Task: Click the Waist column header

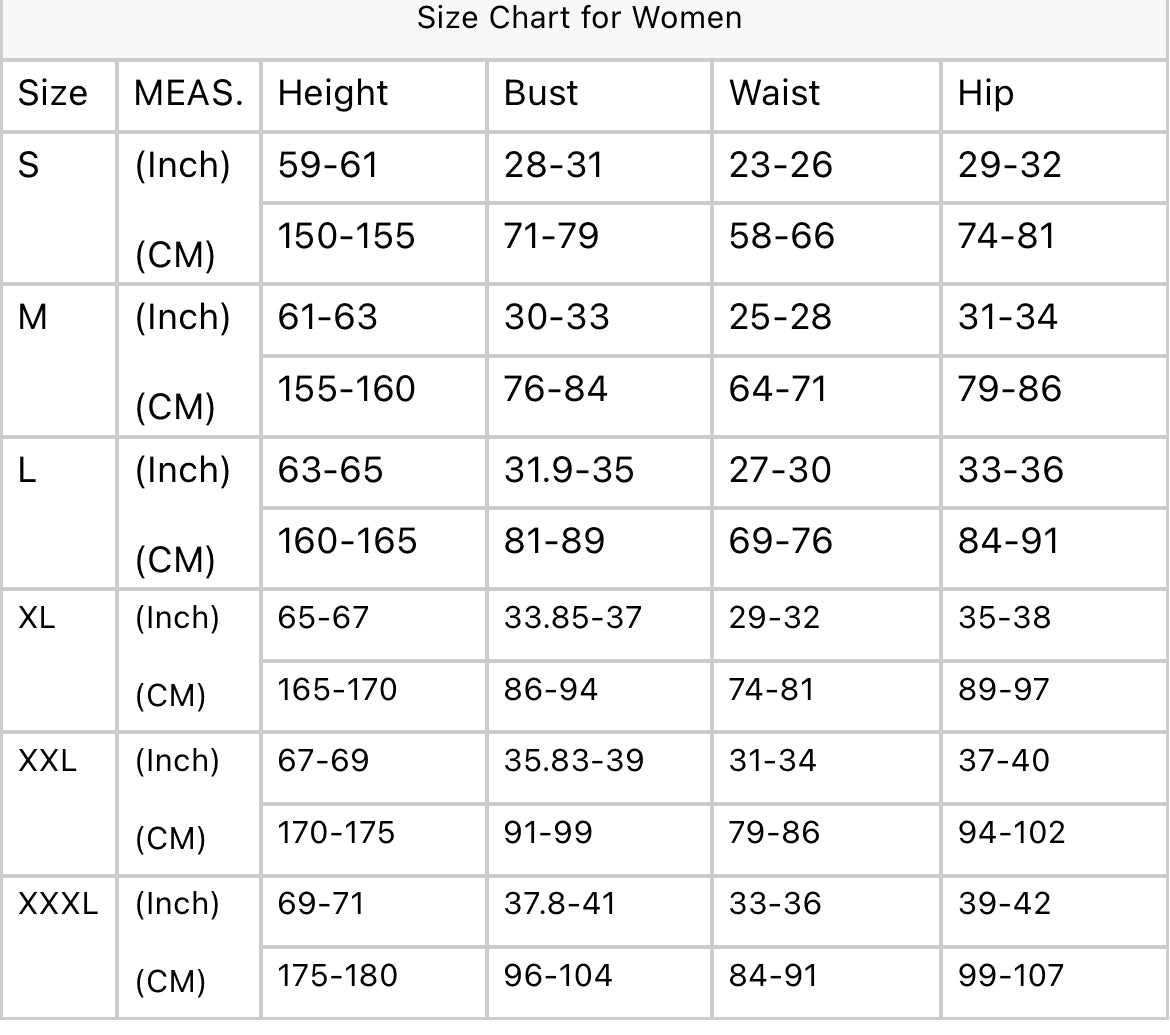Action: (x=774, y=93)
